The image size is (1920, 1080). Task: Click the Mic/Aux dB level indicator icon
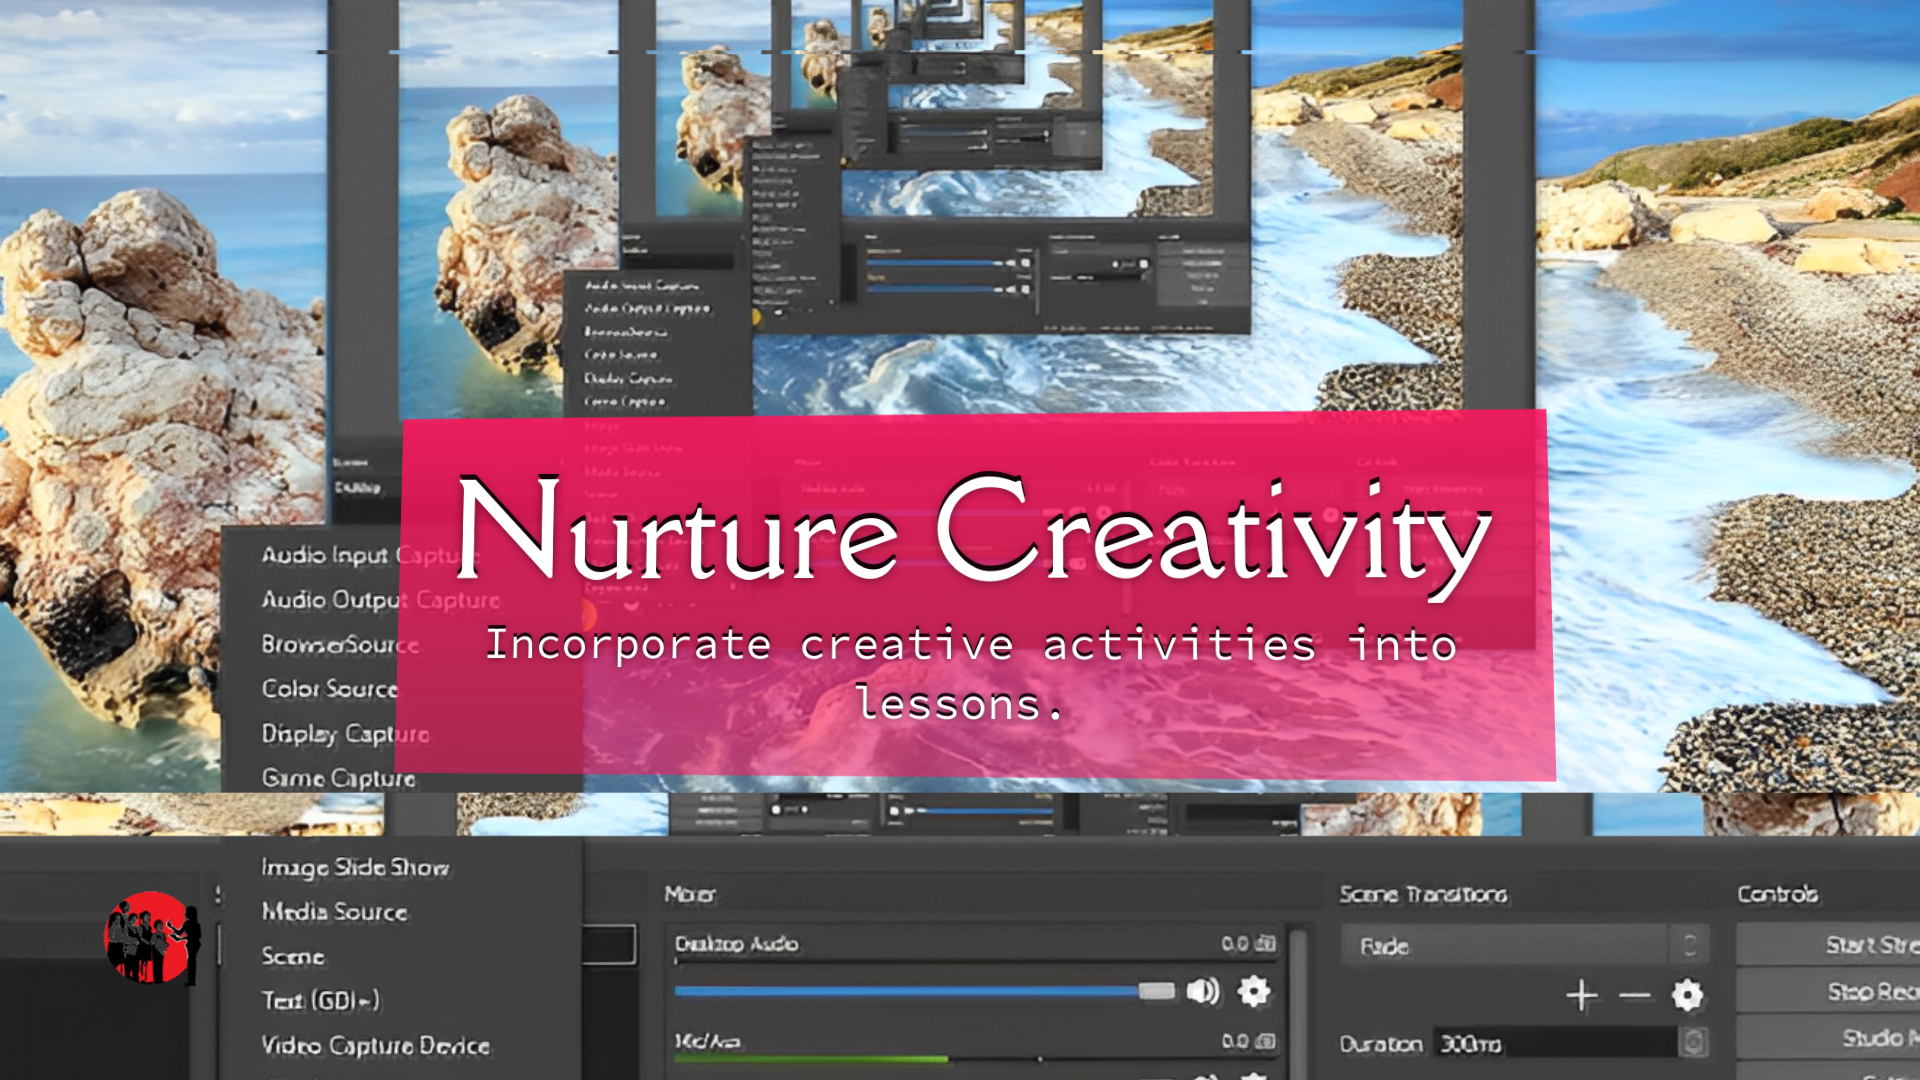(x=1266, y=1041)
